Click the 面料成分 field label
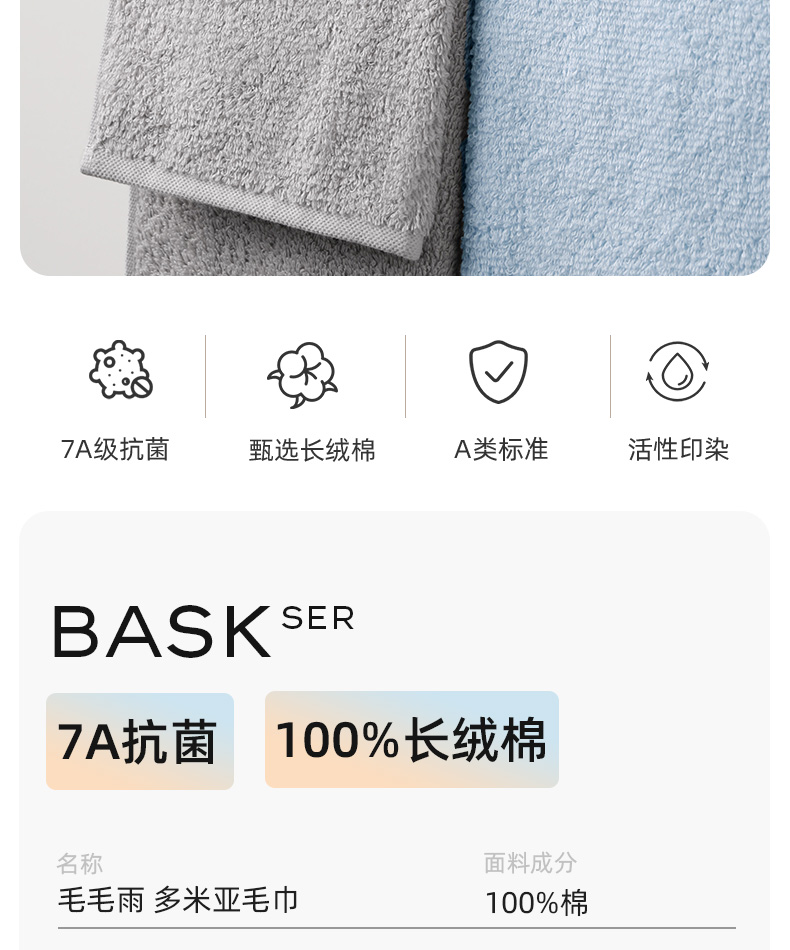The width and height of the screenshot is (790, 950). coord(530,863)
